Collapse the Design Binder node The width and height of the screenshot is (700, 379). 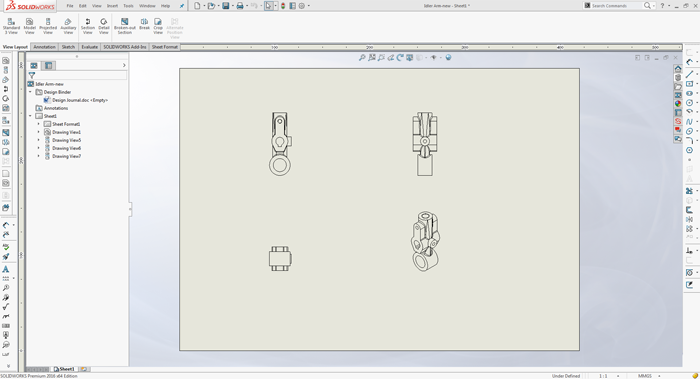point(30,92)
